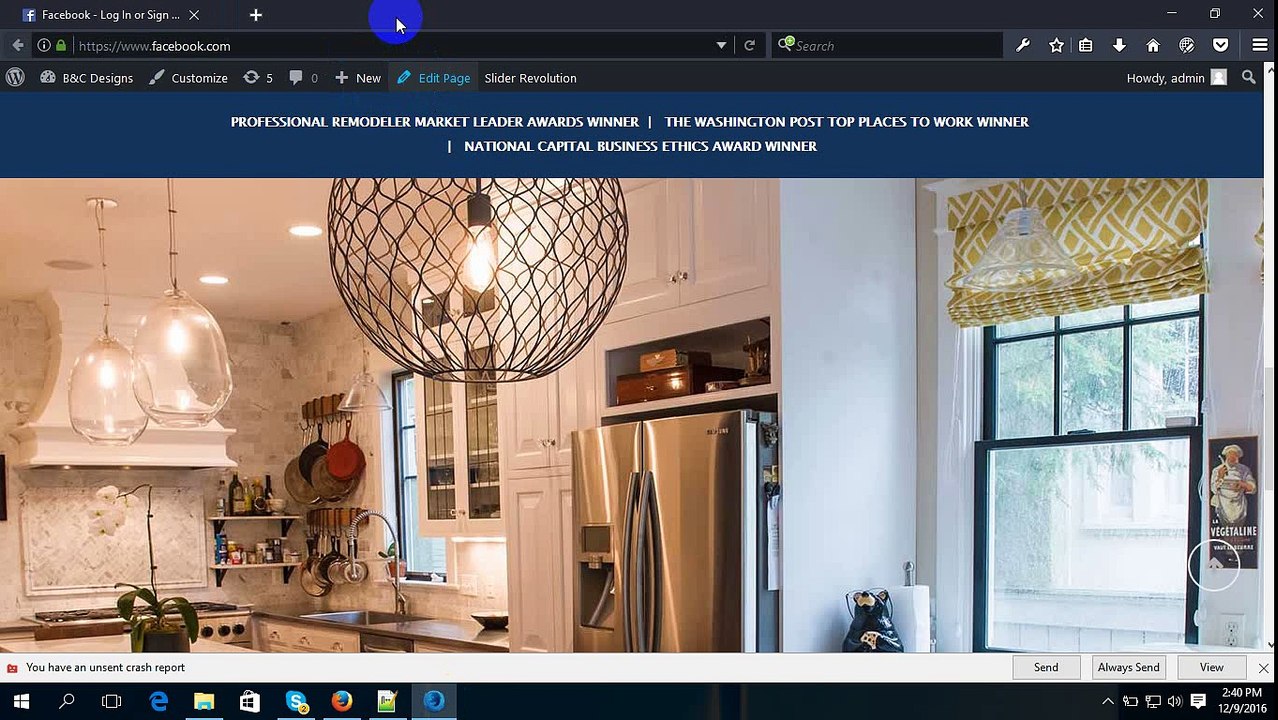The width and height of the screenshot is (1278, 720).
Task: Launch Microsoft Edge from taskbar
Action: [x=158, y=701]
